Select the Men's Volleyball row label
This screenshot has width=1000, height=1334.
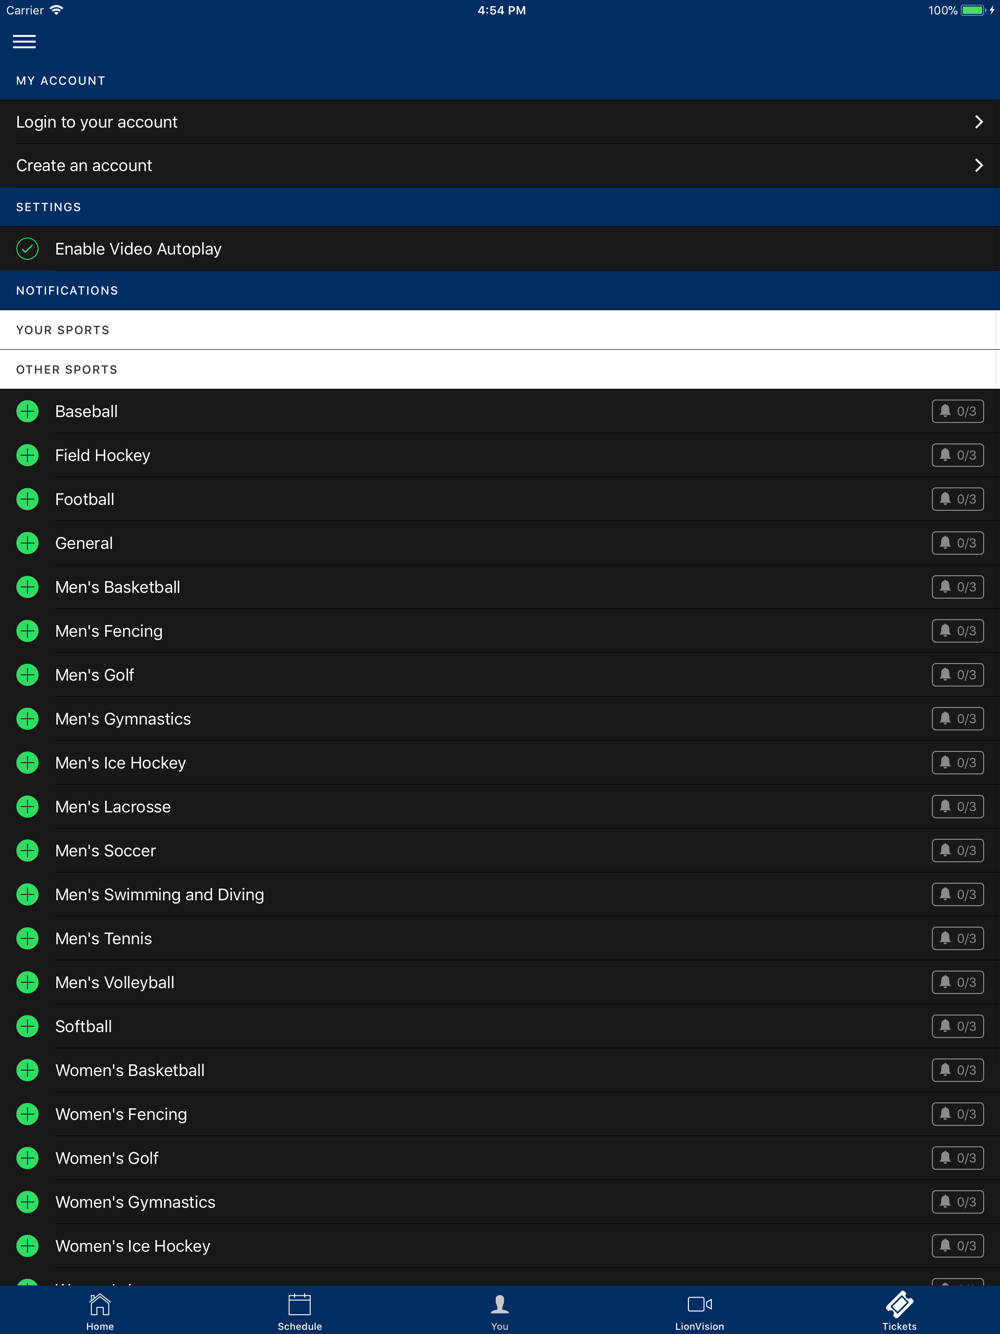coord(115,983)
